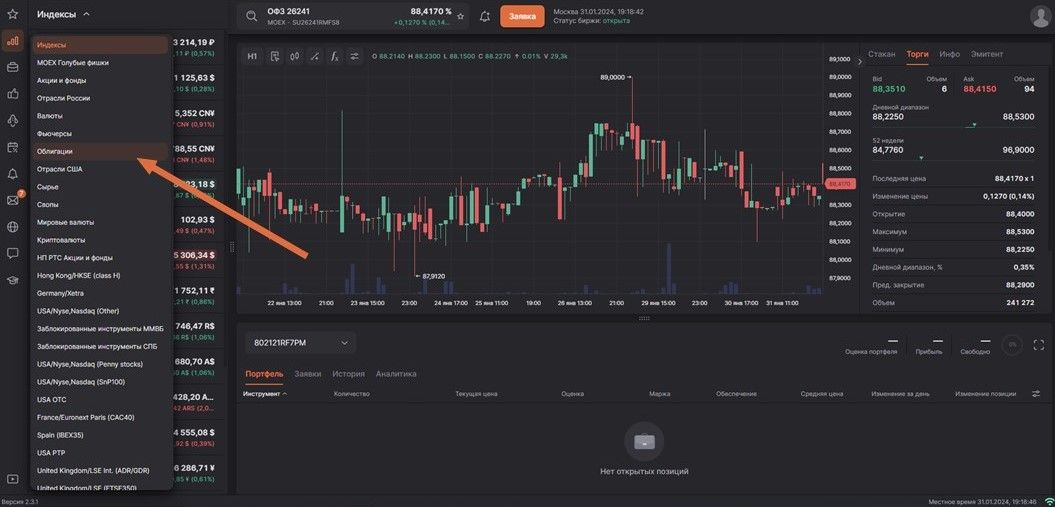The image size is (1055, 507).
Task: Select the H1 timeframe on the chart toolbar
Action: coord(252,56)
